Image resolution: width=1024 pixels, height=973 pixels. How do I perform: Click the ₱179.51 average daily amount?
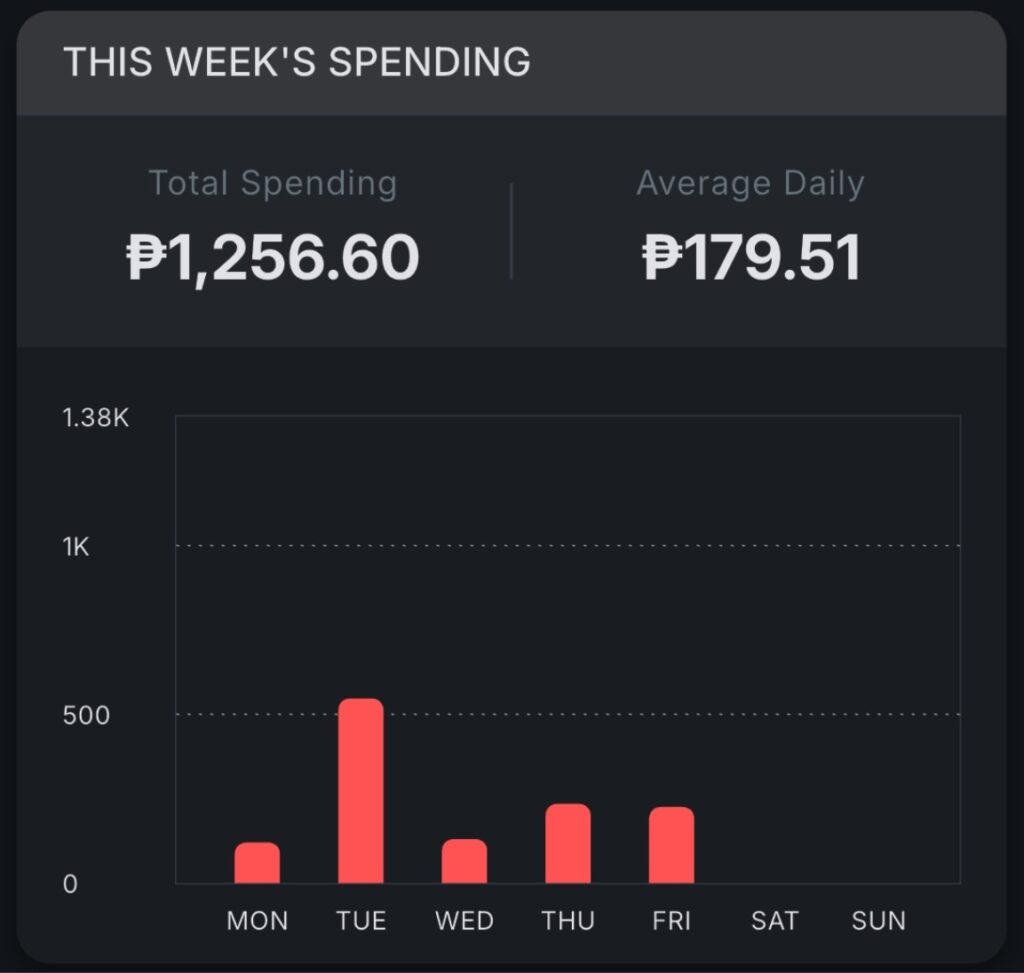[x=750, y=257]
